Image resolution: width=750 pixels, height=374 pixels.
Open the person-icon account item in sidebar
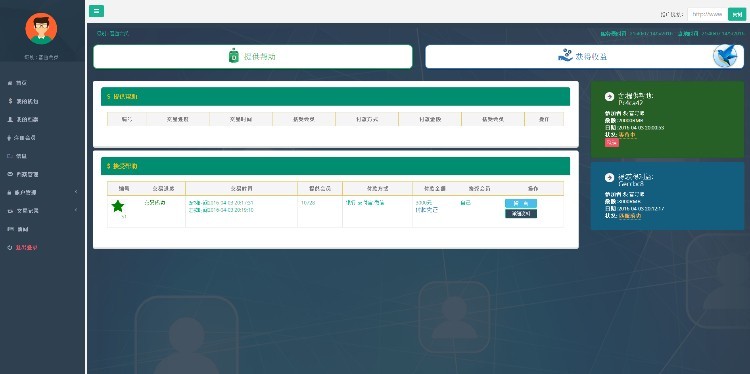(x=23, y=120)
